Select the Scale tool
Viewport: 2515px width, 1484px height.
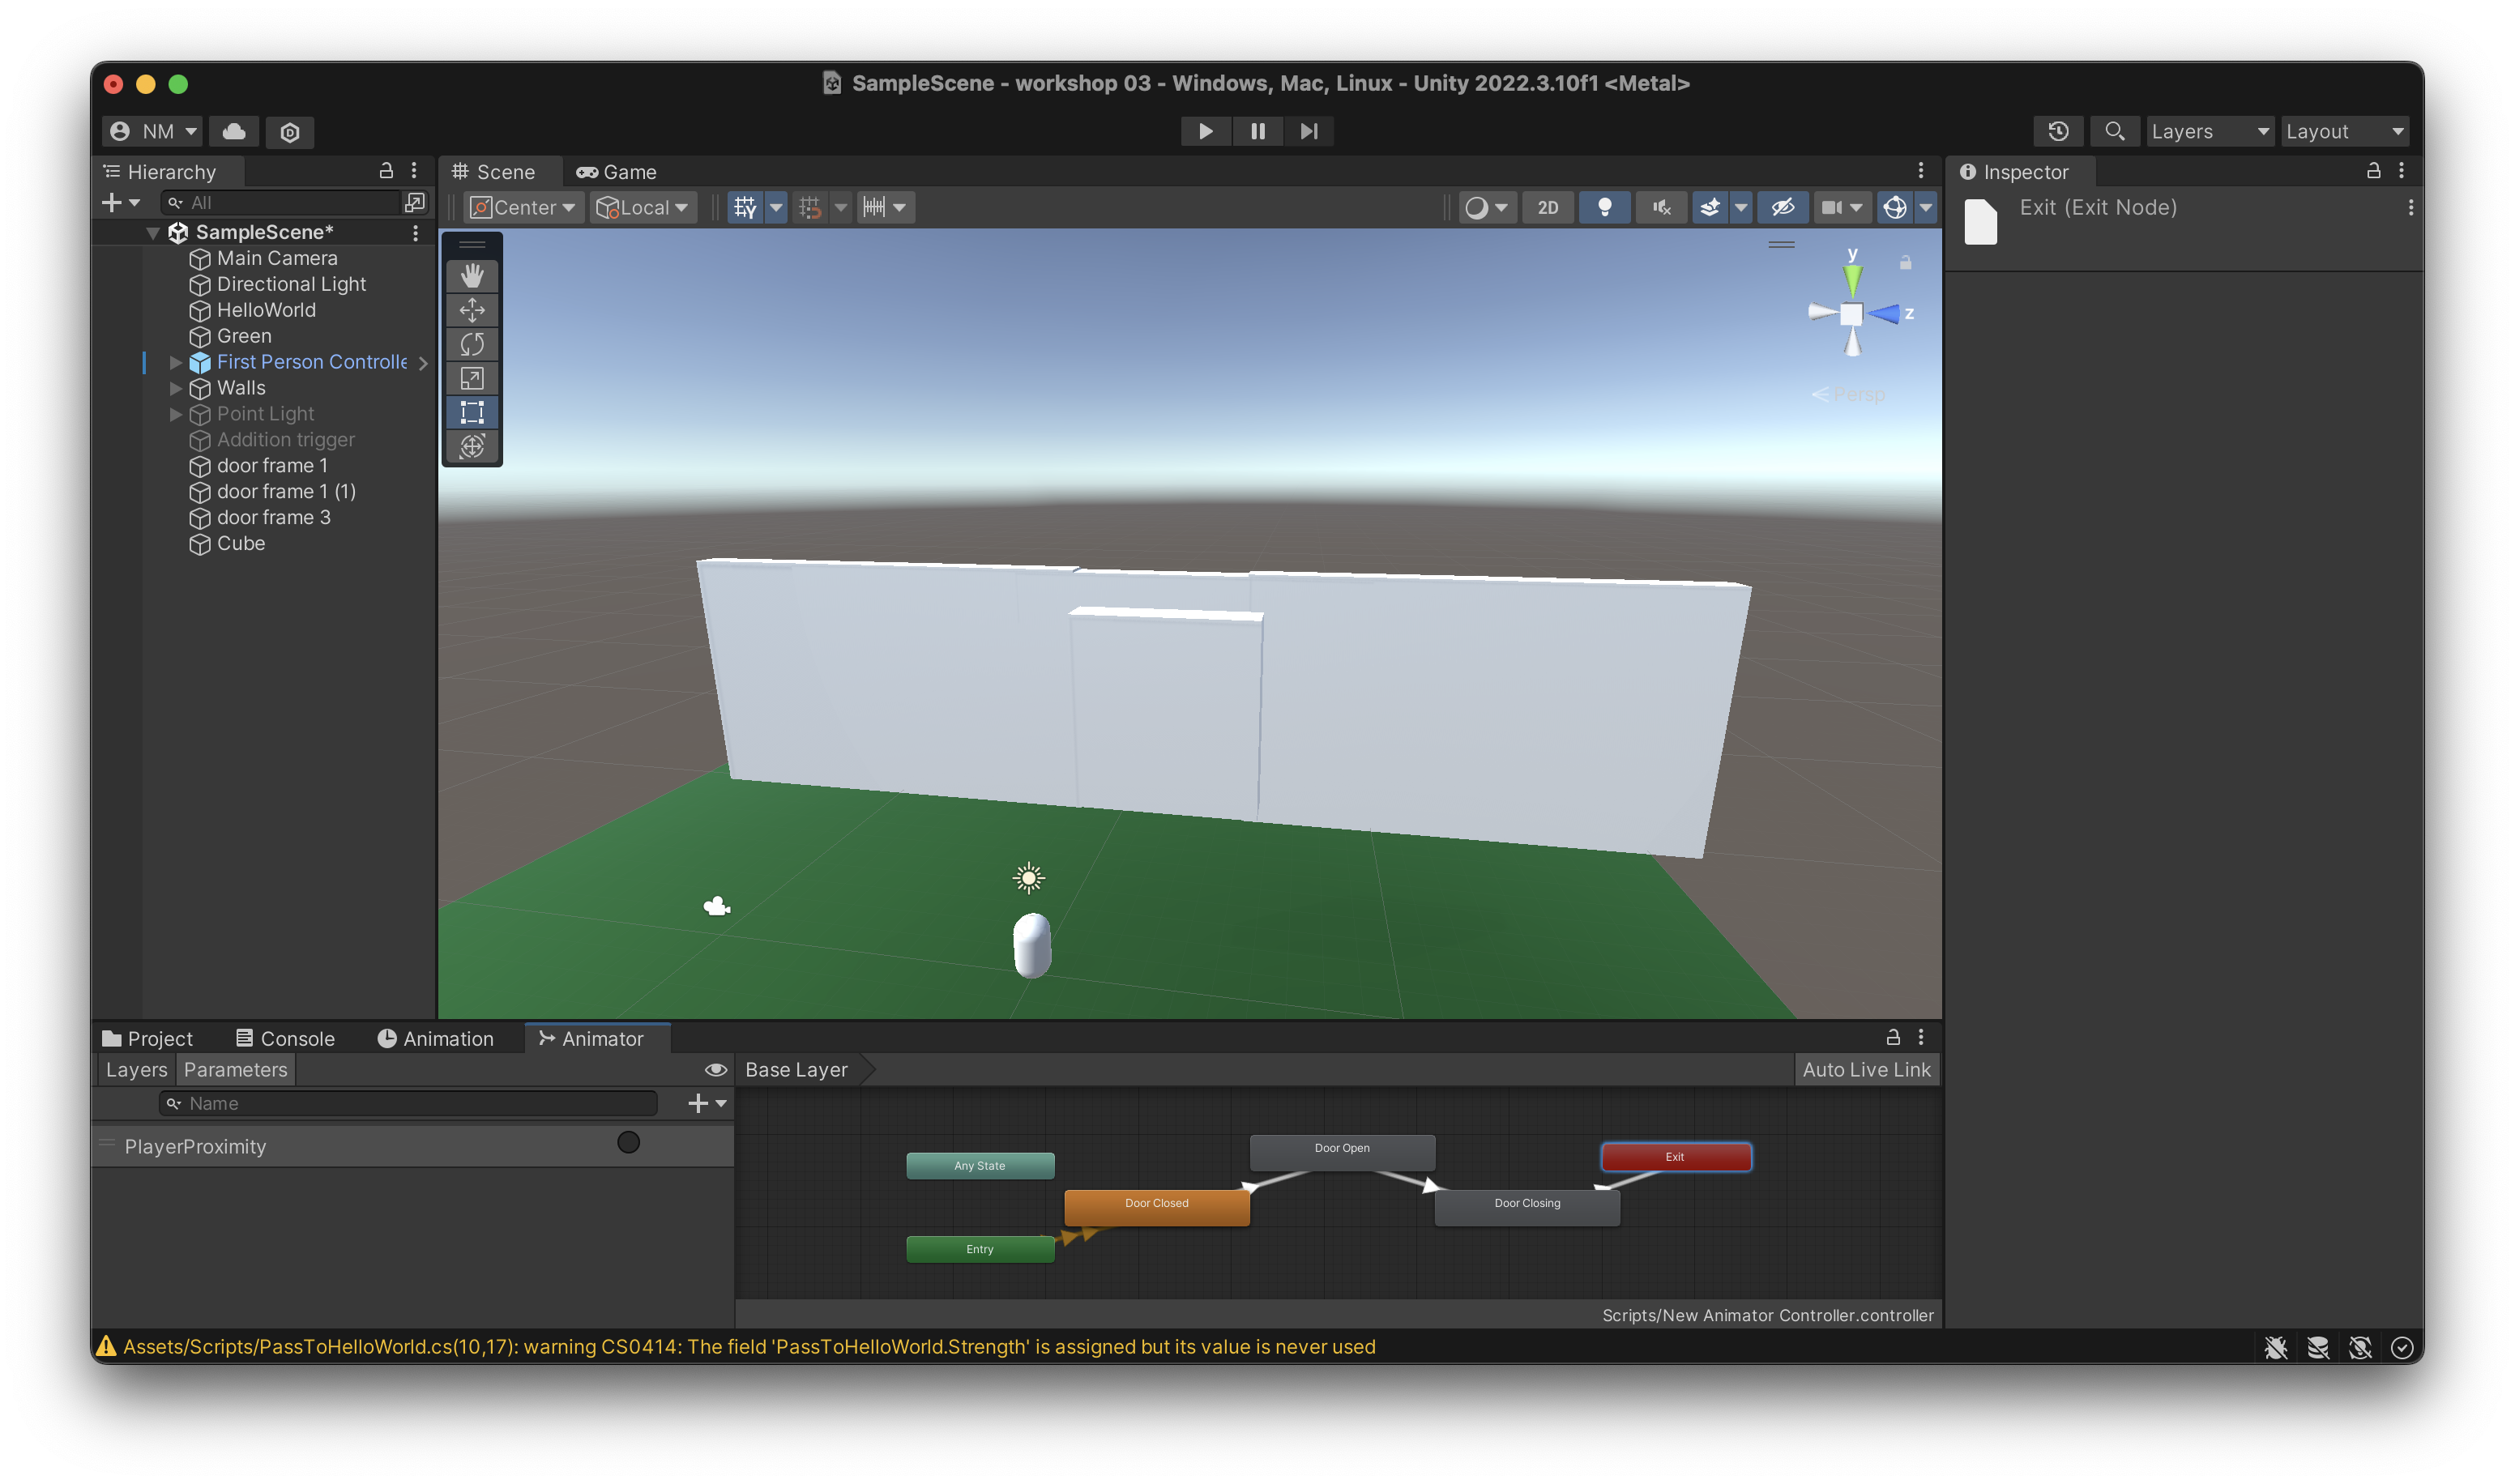pyautogui.click(x=472, y=378)
